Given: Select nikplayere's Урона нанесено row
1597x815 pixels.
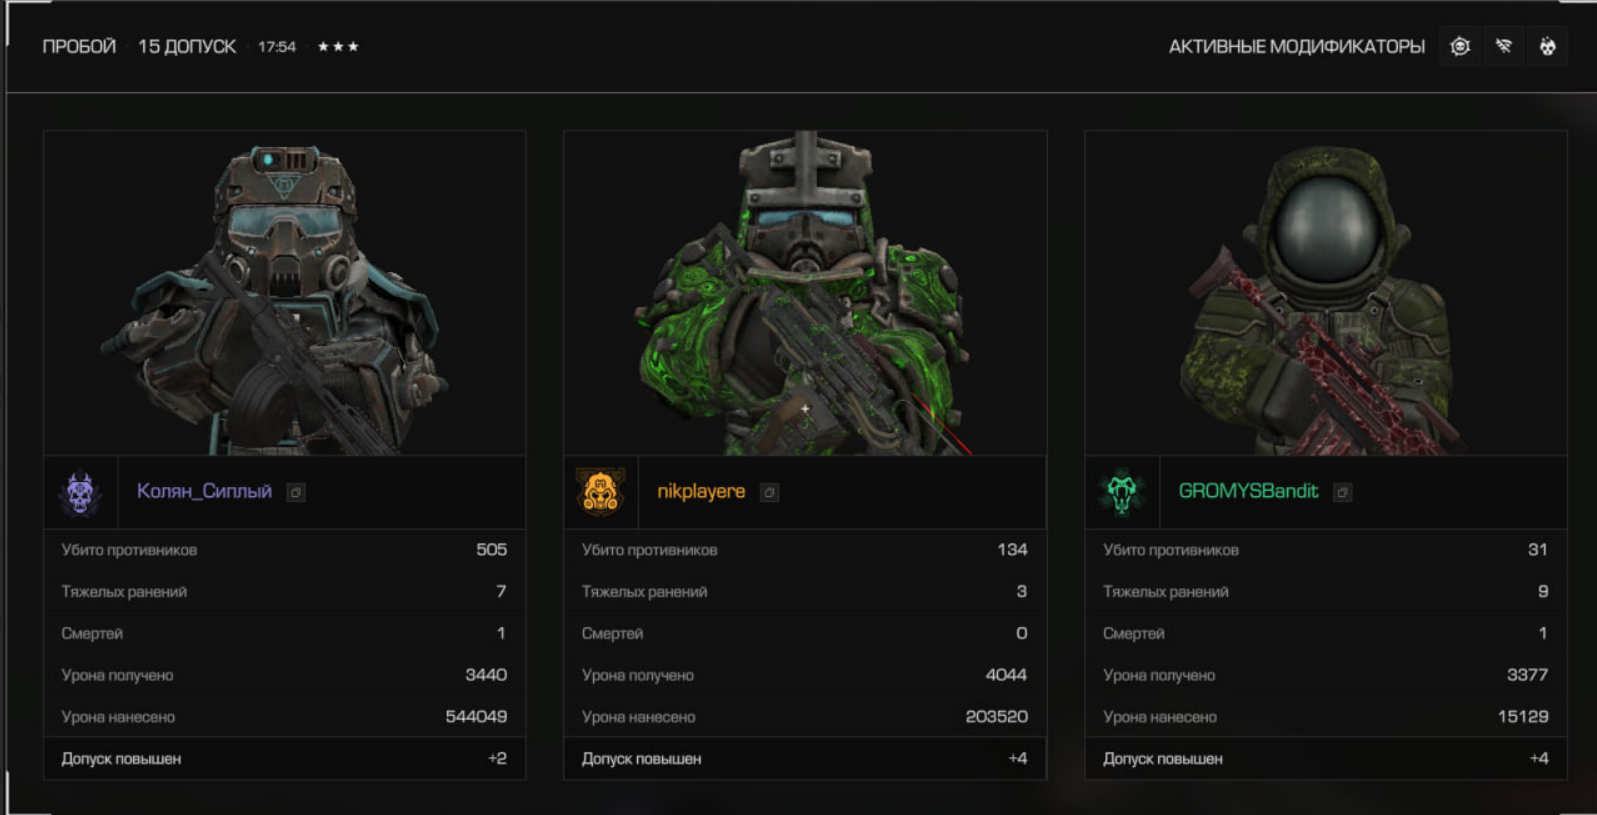Looking at the screenshot, I should (805, 717).
